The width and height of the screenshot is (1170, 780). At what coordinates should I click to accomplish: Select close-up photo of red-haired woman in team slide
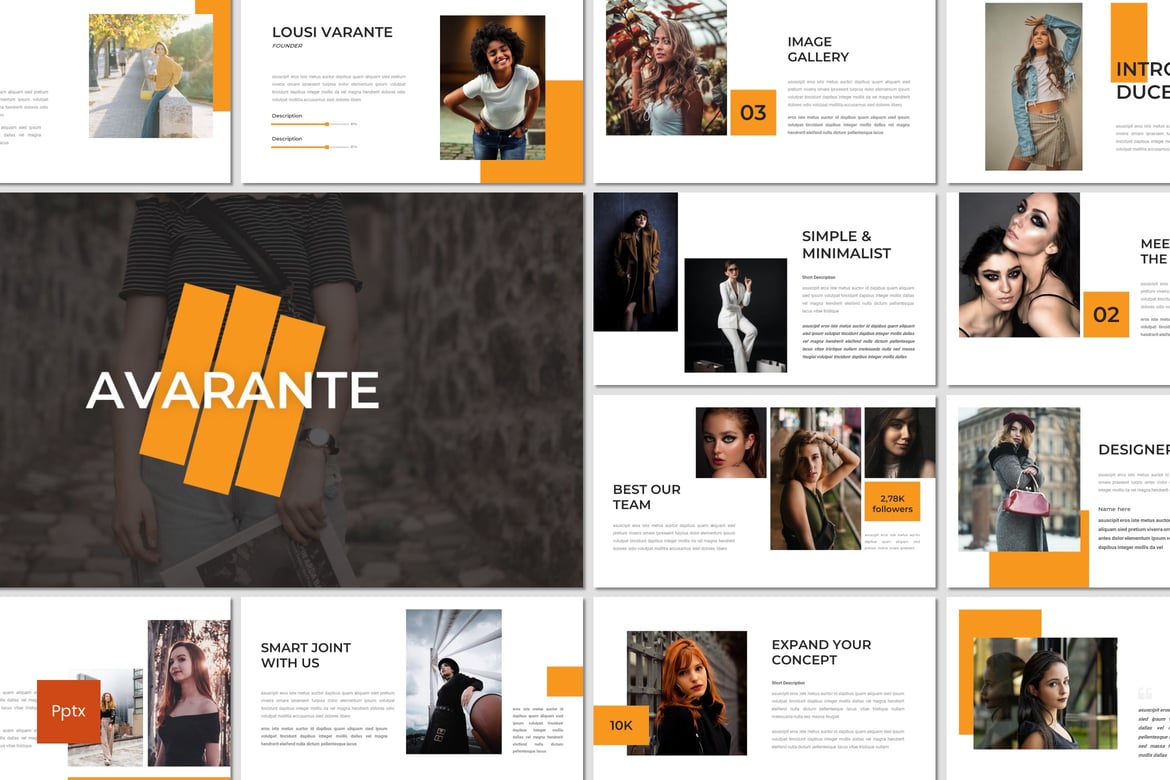(731, 443)
